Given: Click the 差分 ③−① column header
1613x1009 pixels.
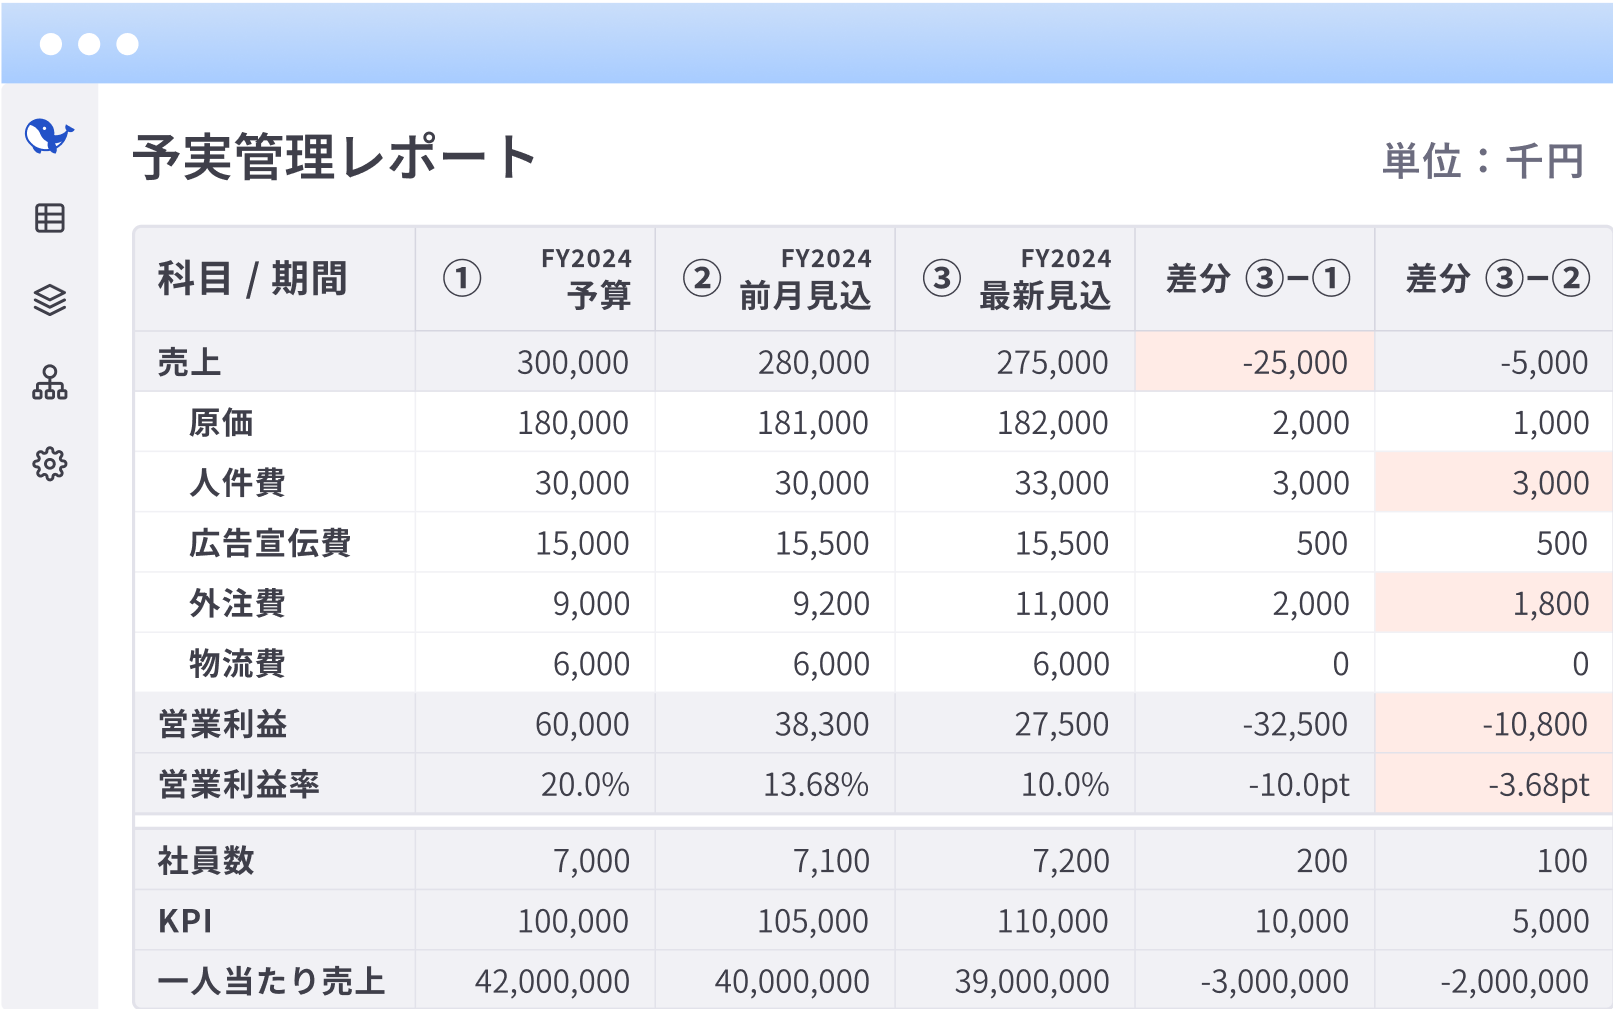Looking at the screenshot, I should point(1256,279).
